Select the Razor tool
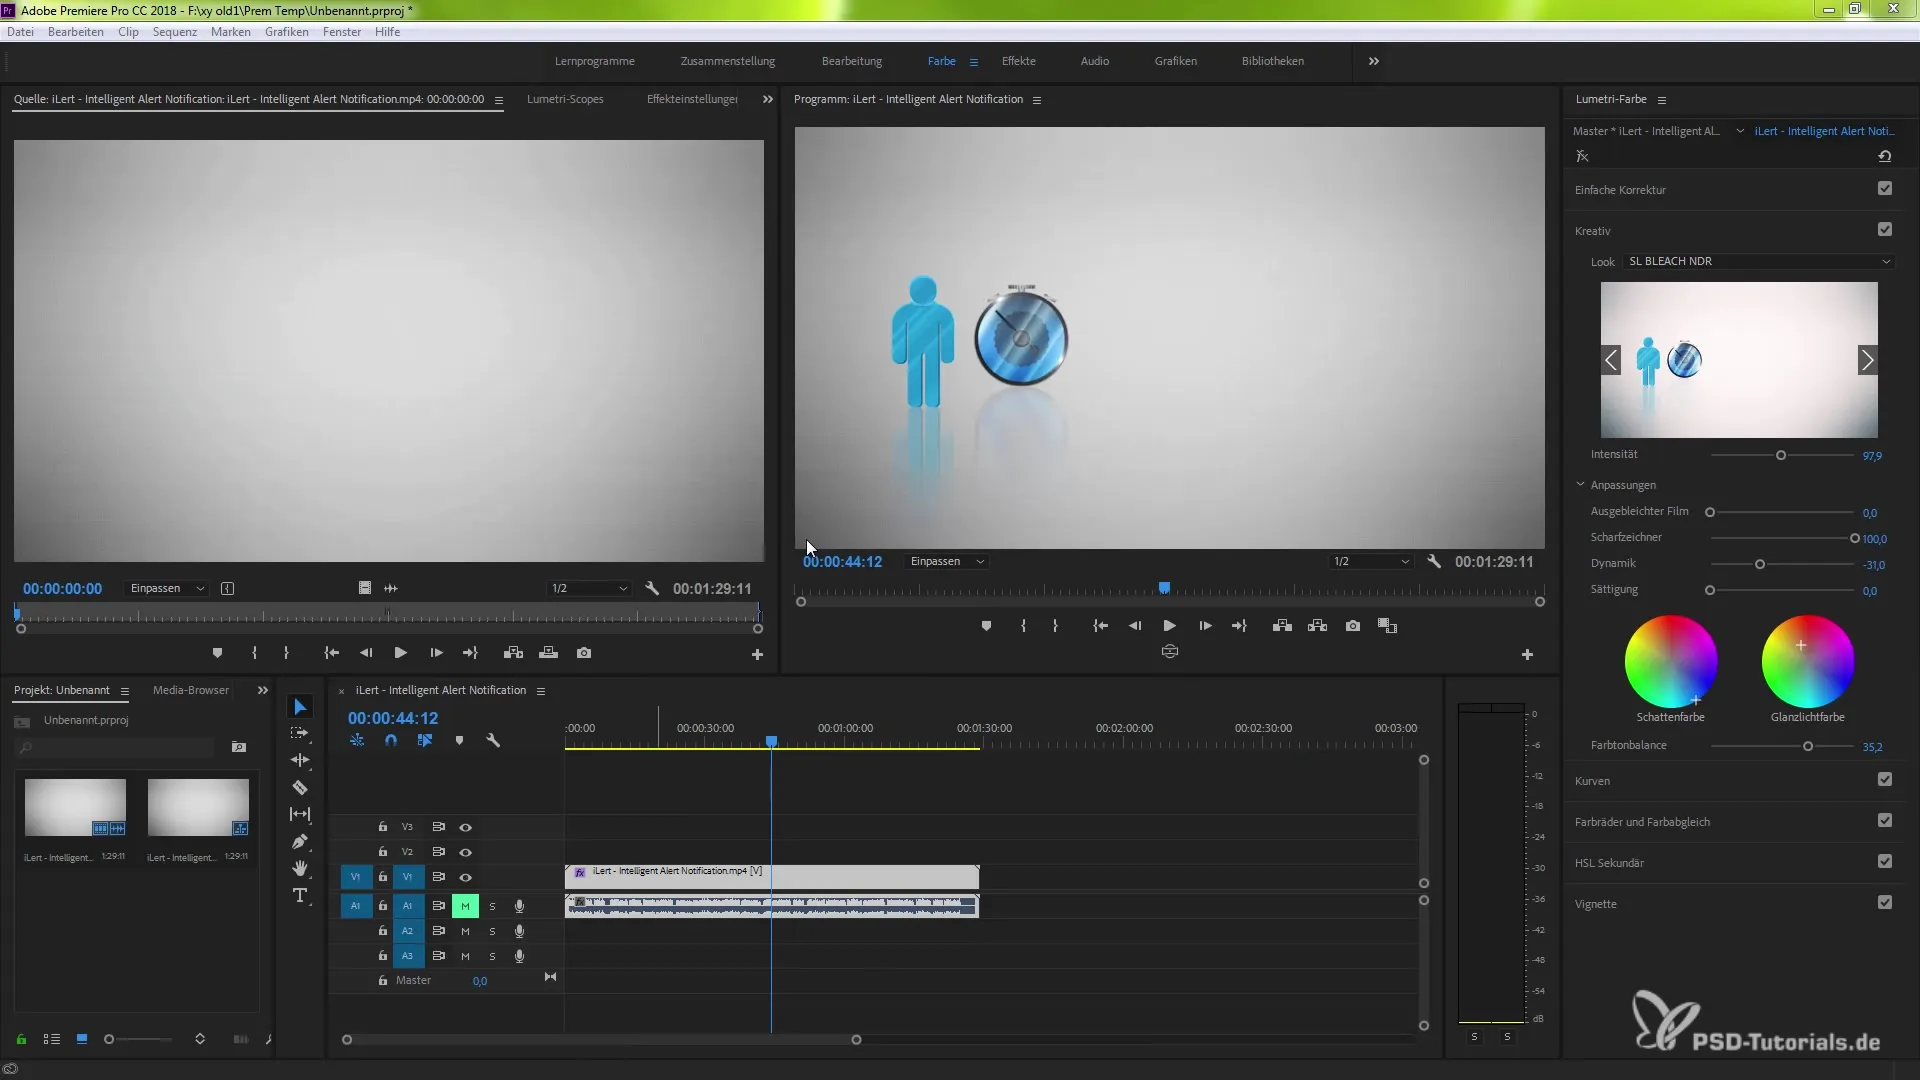 300,787
